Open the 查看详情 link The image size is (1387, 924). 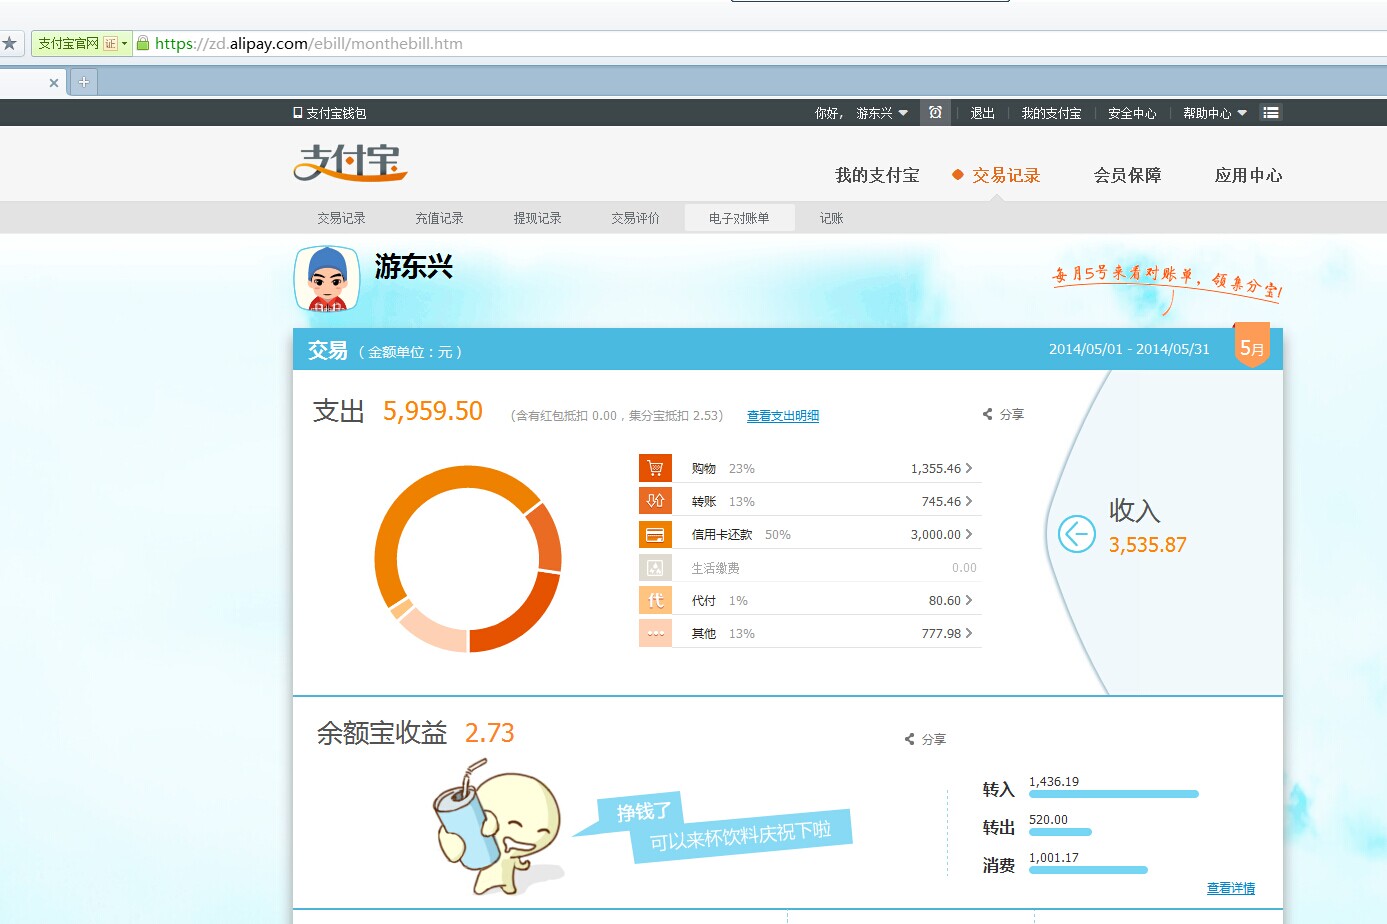[x=1231, y=888]
